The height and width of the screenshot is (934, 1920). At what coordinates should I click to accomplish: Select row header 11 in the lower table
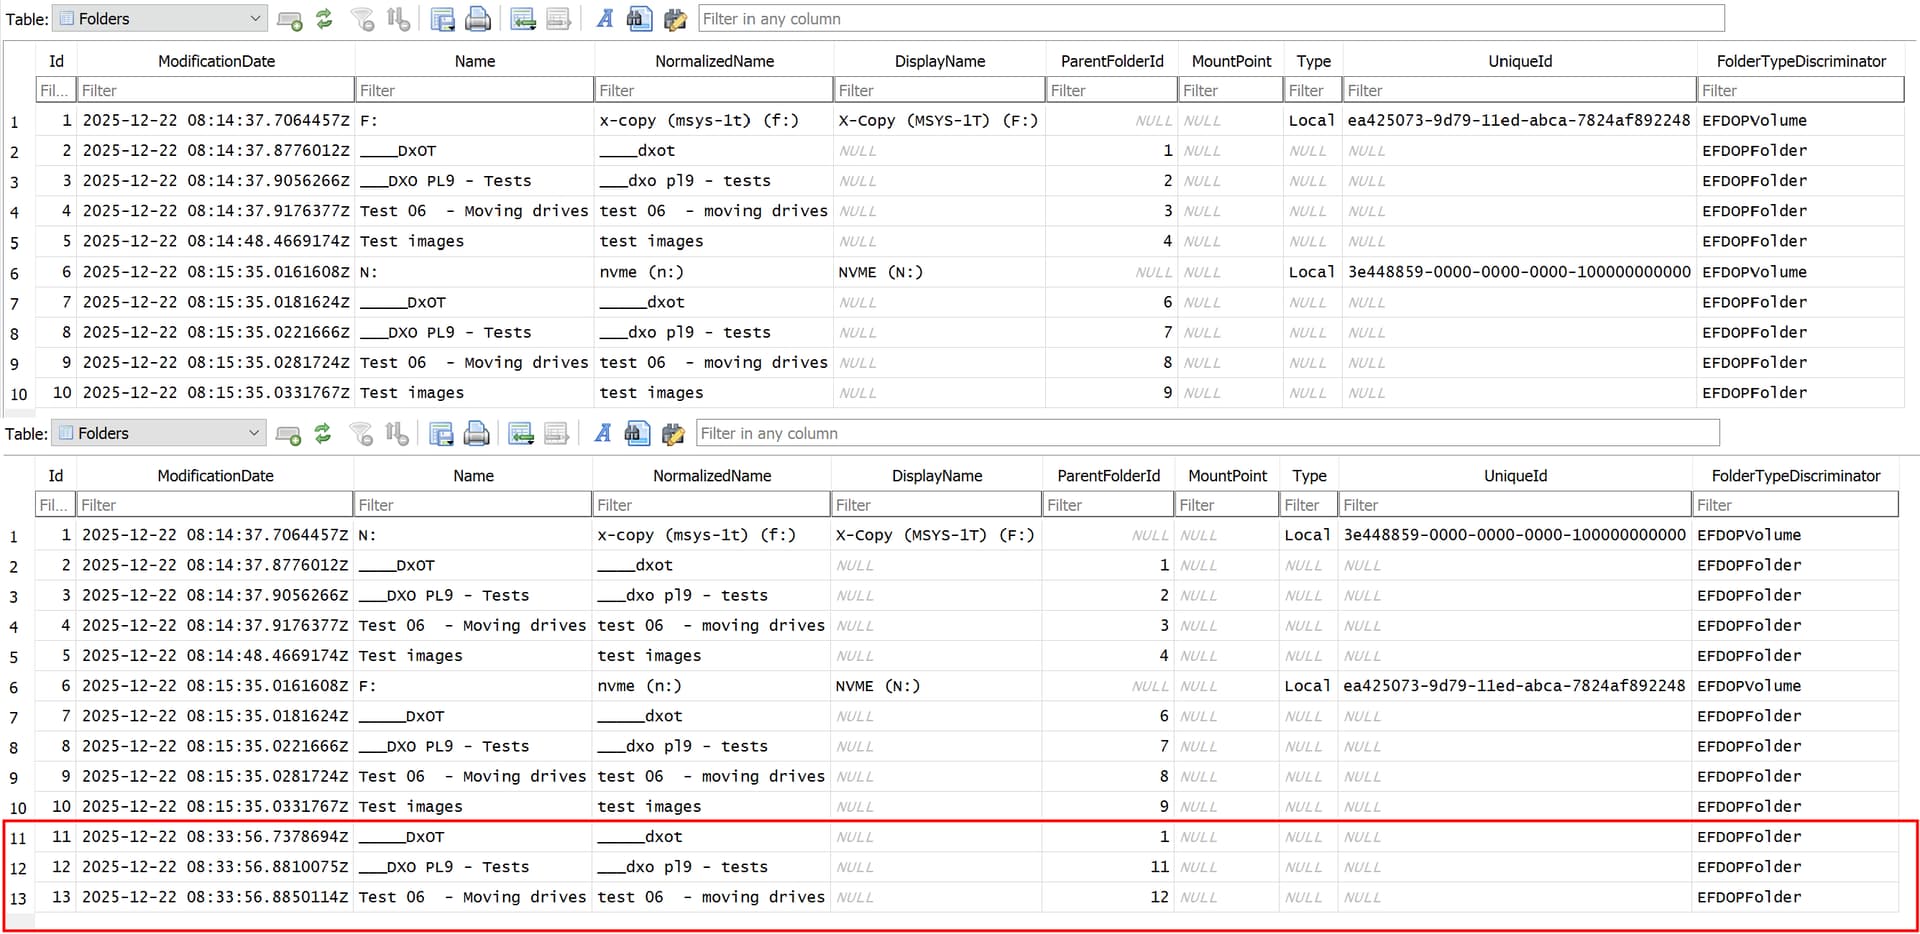click(x=18, y=838)
